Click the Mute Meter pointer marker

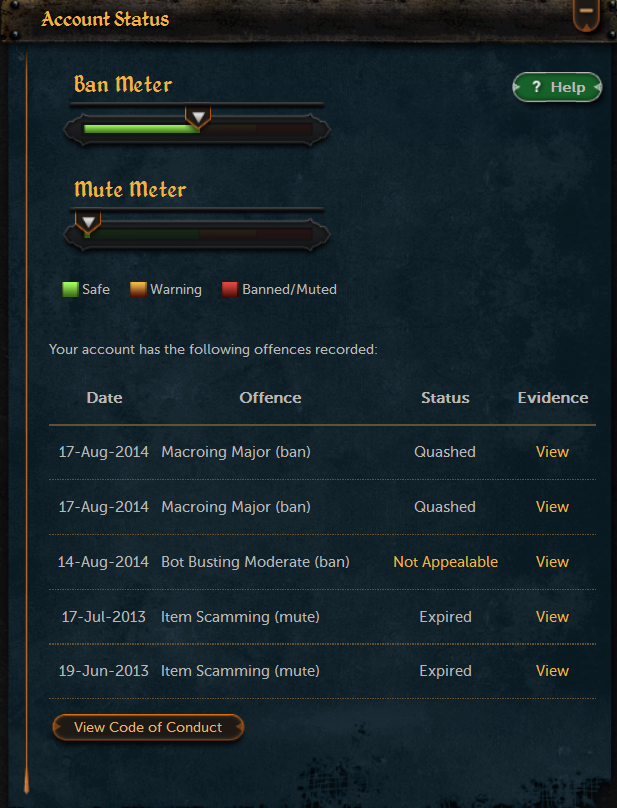[88, 222]
